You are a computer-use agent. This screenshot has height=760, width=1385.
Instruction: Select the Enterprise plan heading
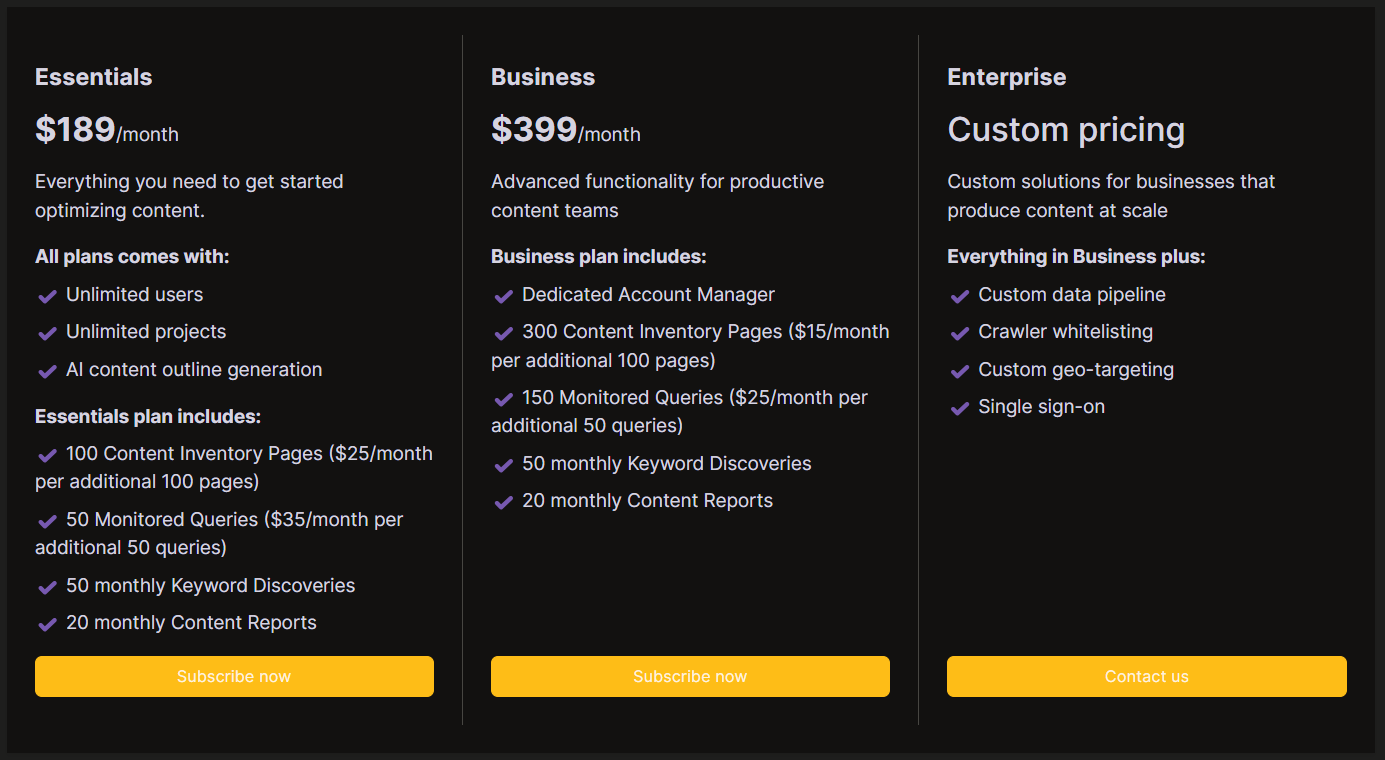[1007, 77]
